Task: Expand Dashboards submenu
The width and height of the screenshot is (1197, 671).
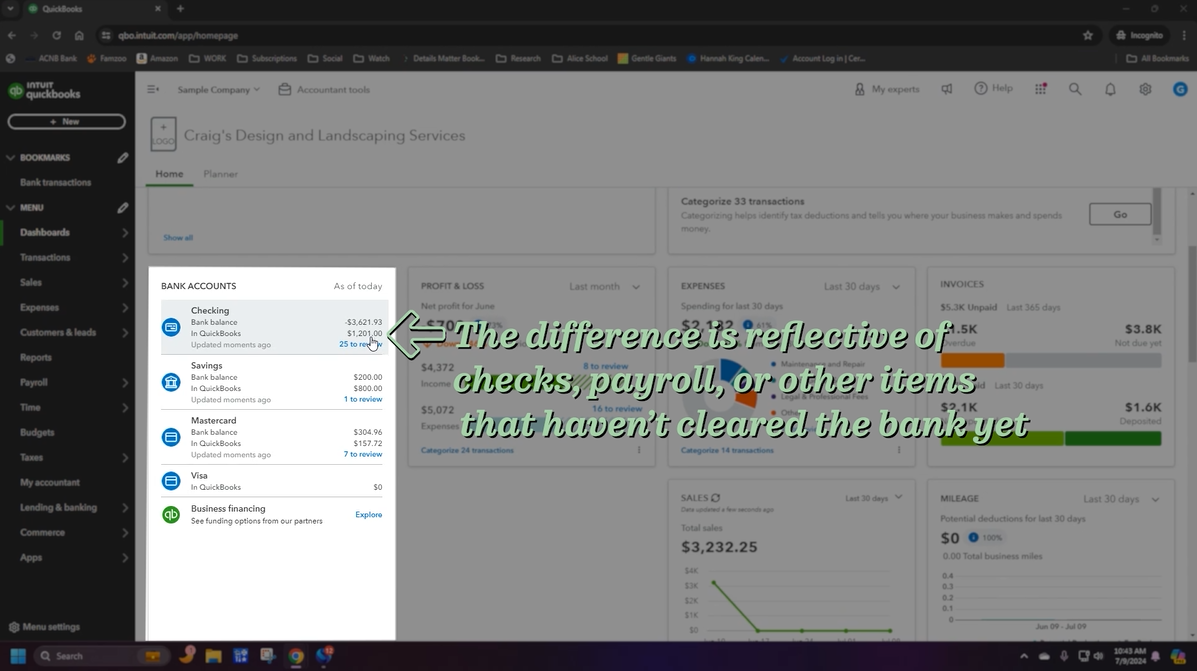Action: [125, 233]
